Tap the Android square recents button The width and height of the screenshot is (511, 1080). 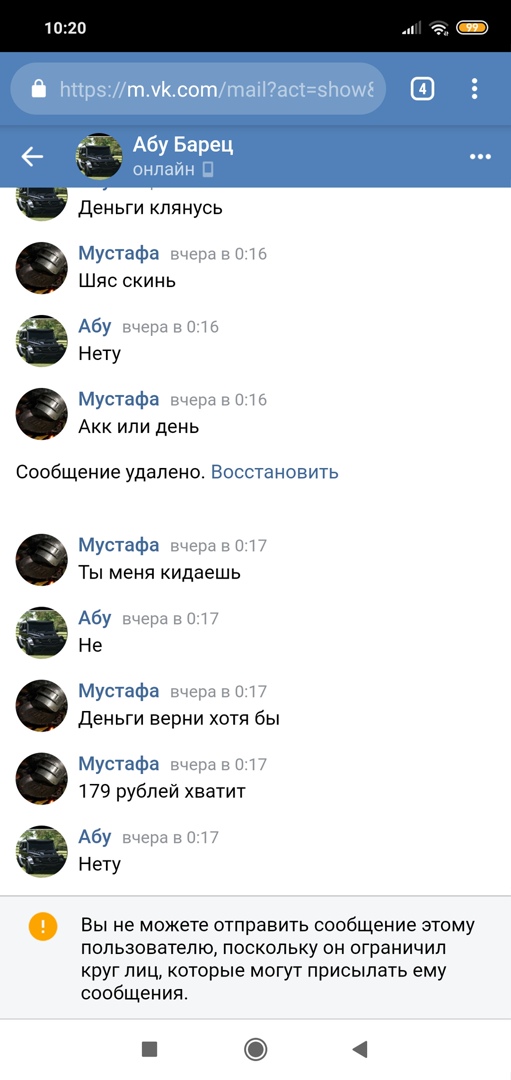(x=149, y=1049)
